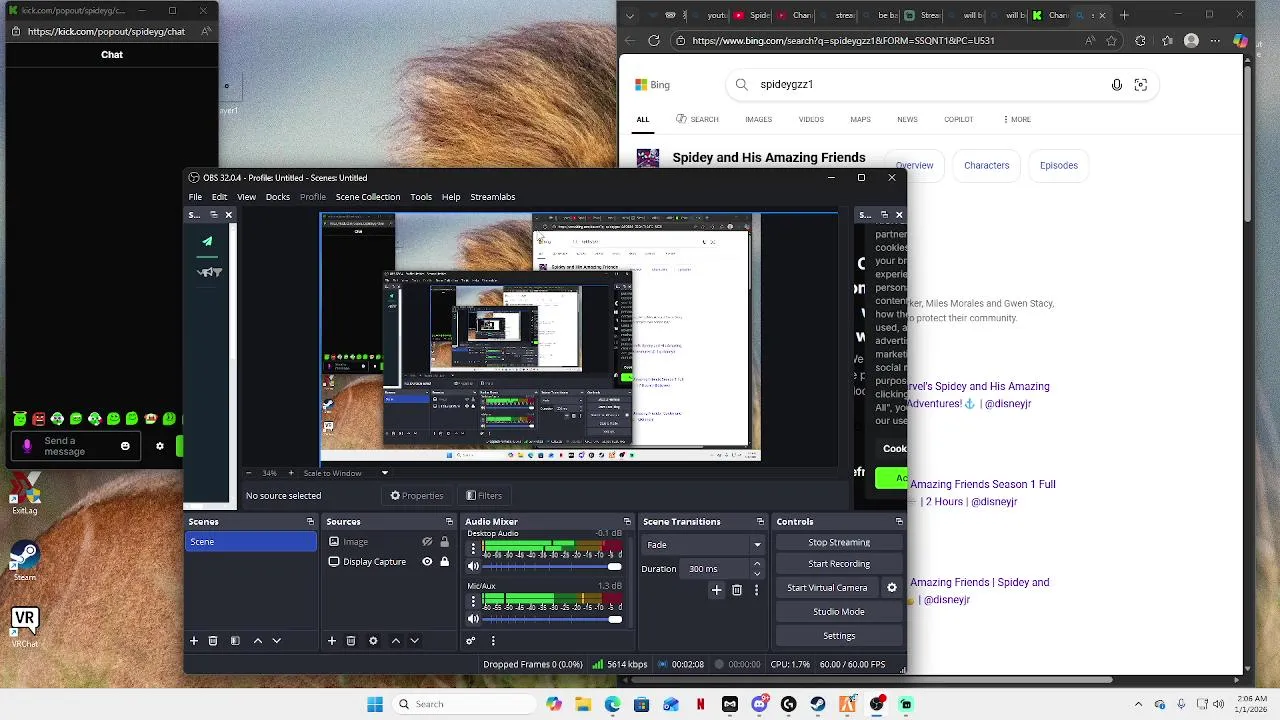1280x720 pixels.
Task: Open scene filters icon in Scenes dock
Action: pyautogui.click(x=235, y=641)
